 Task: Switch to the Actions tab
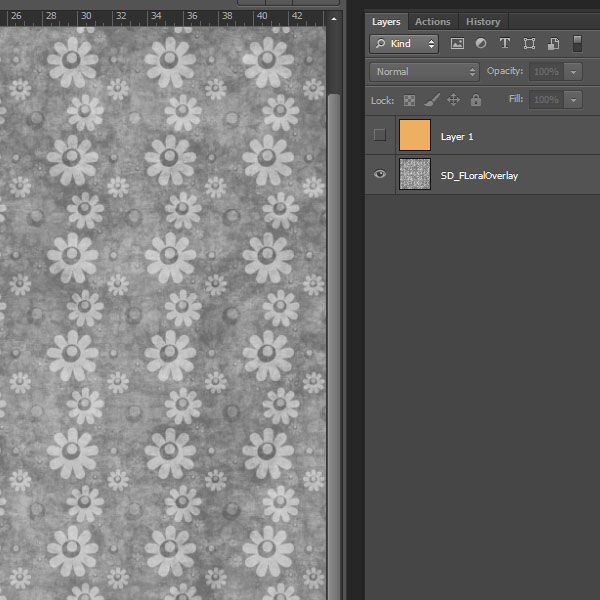coord(433,22)
